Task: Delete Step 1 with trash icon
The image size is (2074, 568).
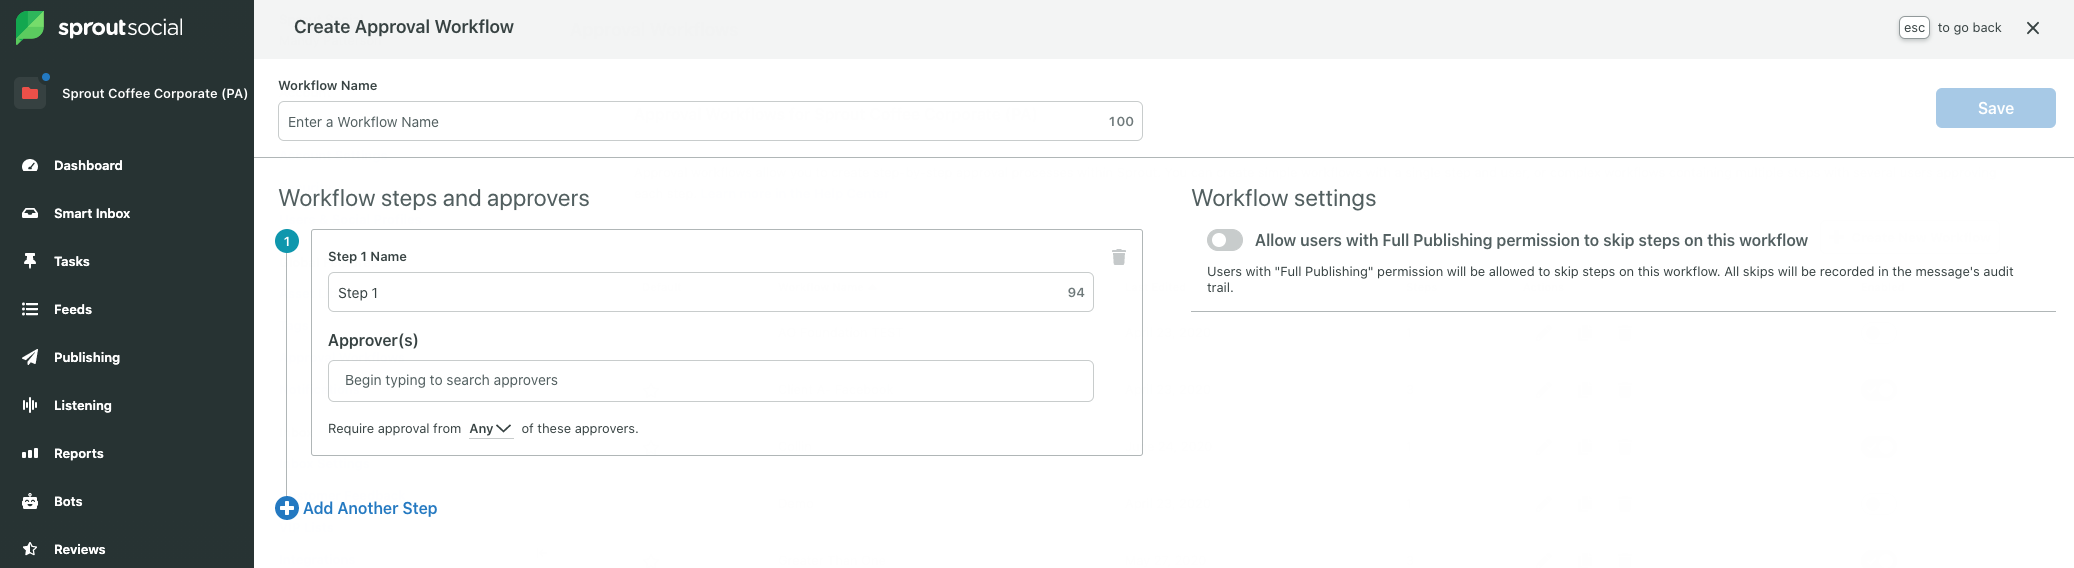Action: coord(1119,257)
